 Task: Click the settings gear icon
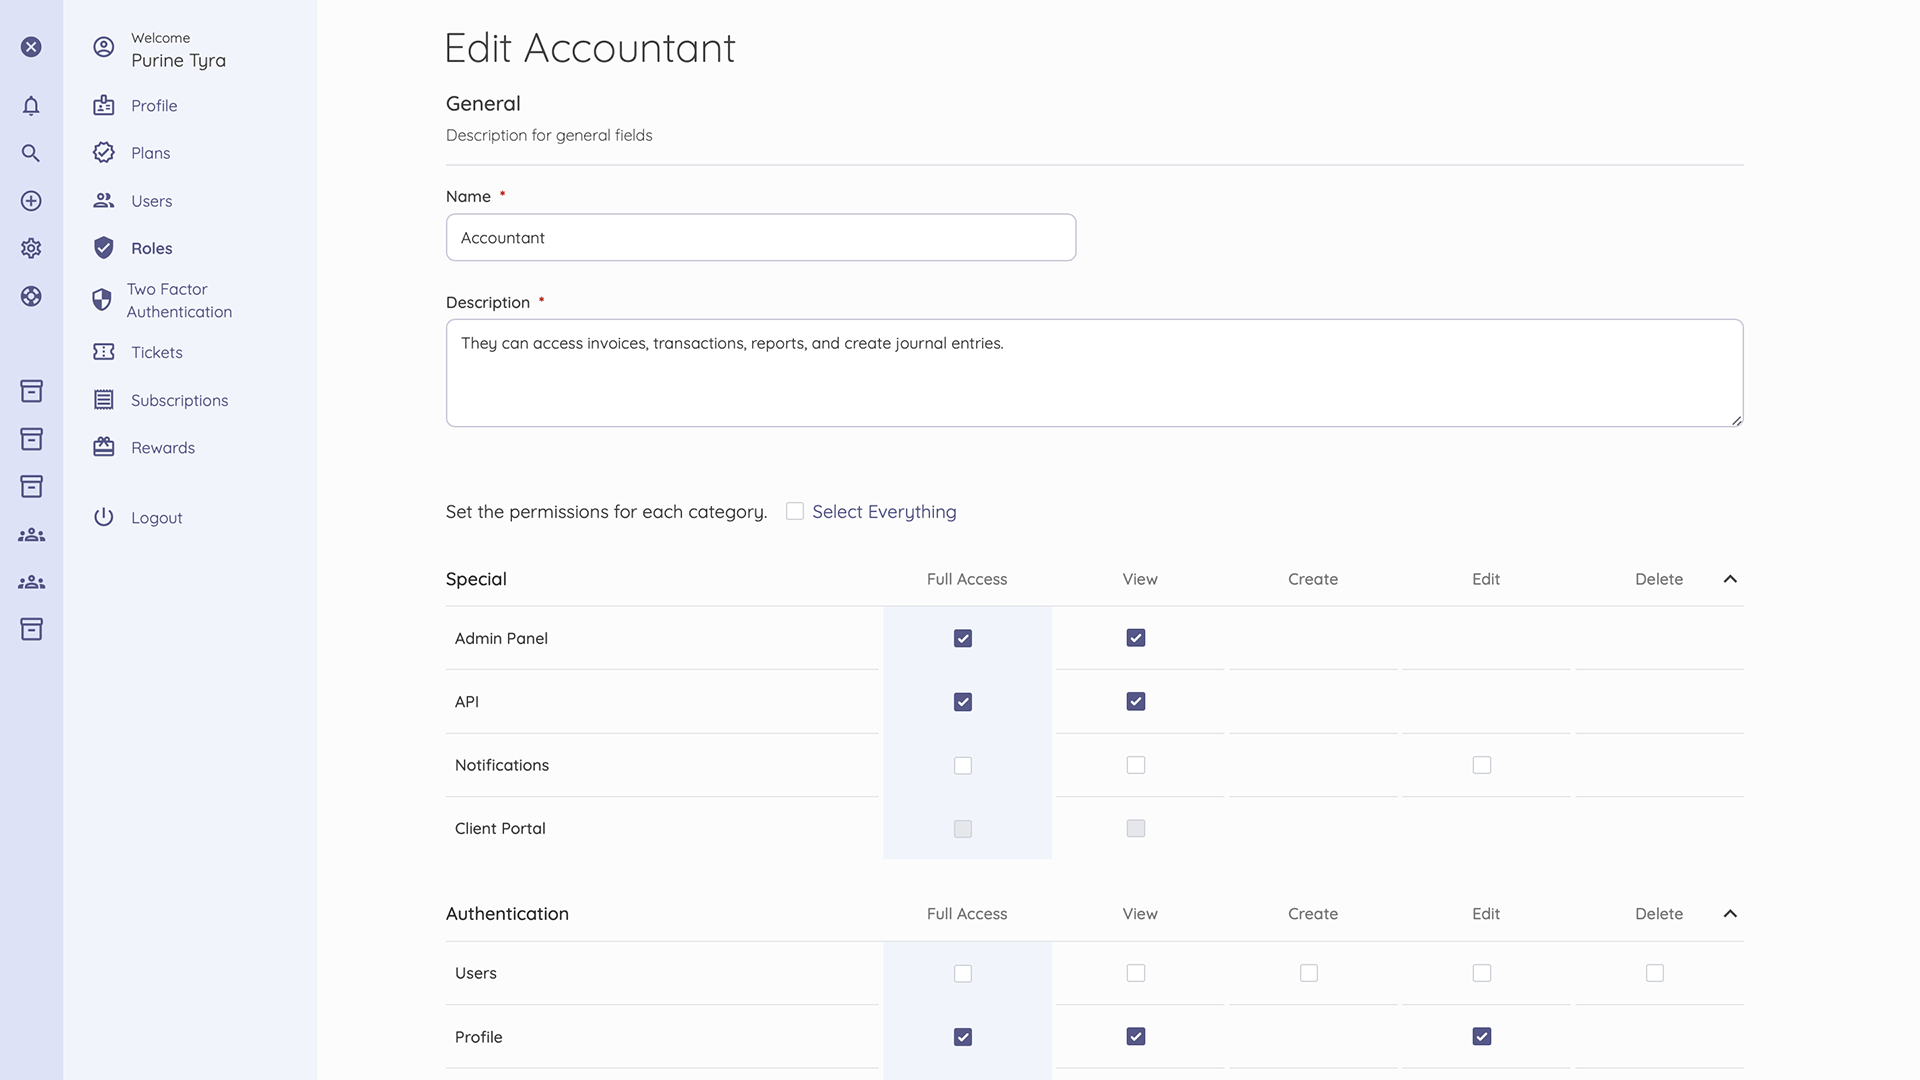tap(31, 248)
